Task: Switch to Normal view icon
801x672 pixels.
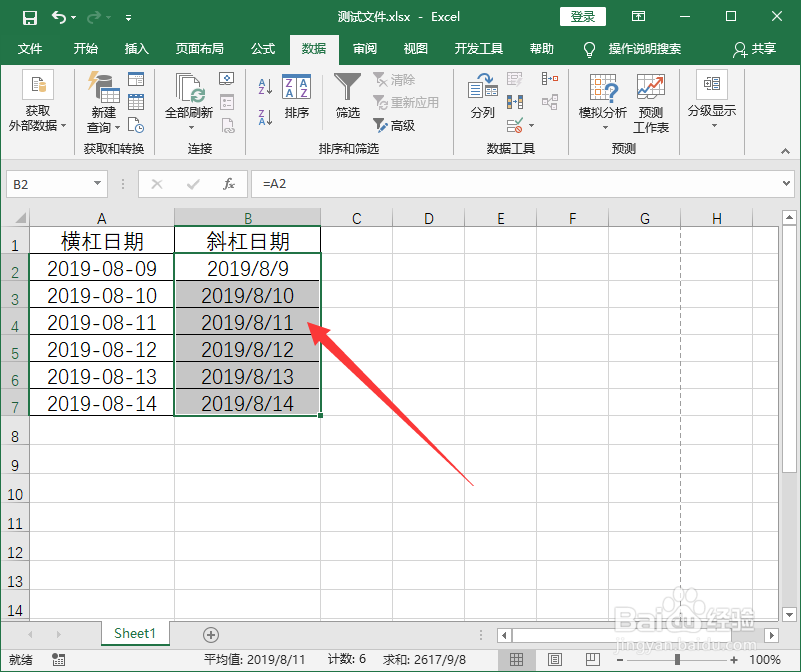Action: 516,660
